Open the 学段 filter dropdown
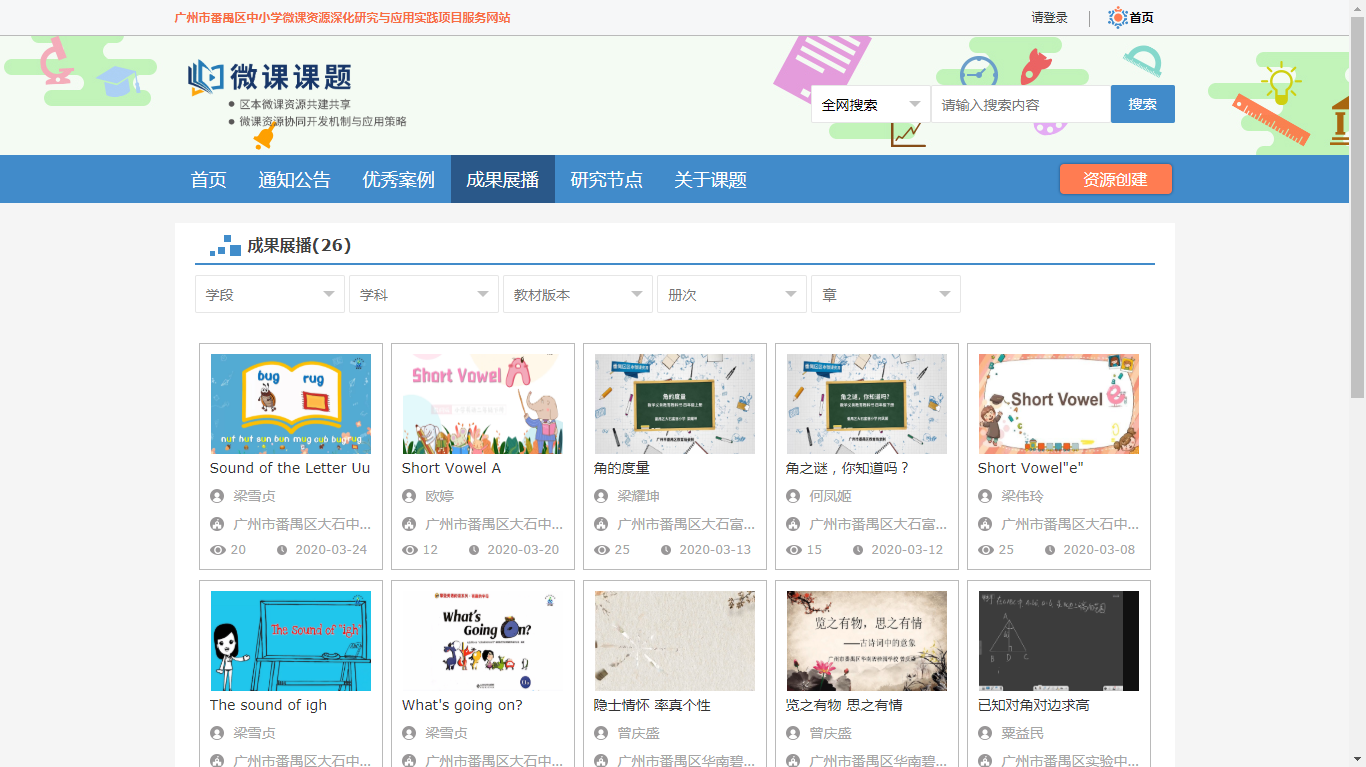Image resolution: width=1366 pixels, height=767 pixels. click(270, 294)
